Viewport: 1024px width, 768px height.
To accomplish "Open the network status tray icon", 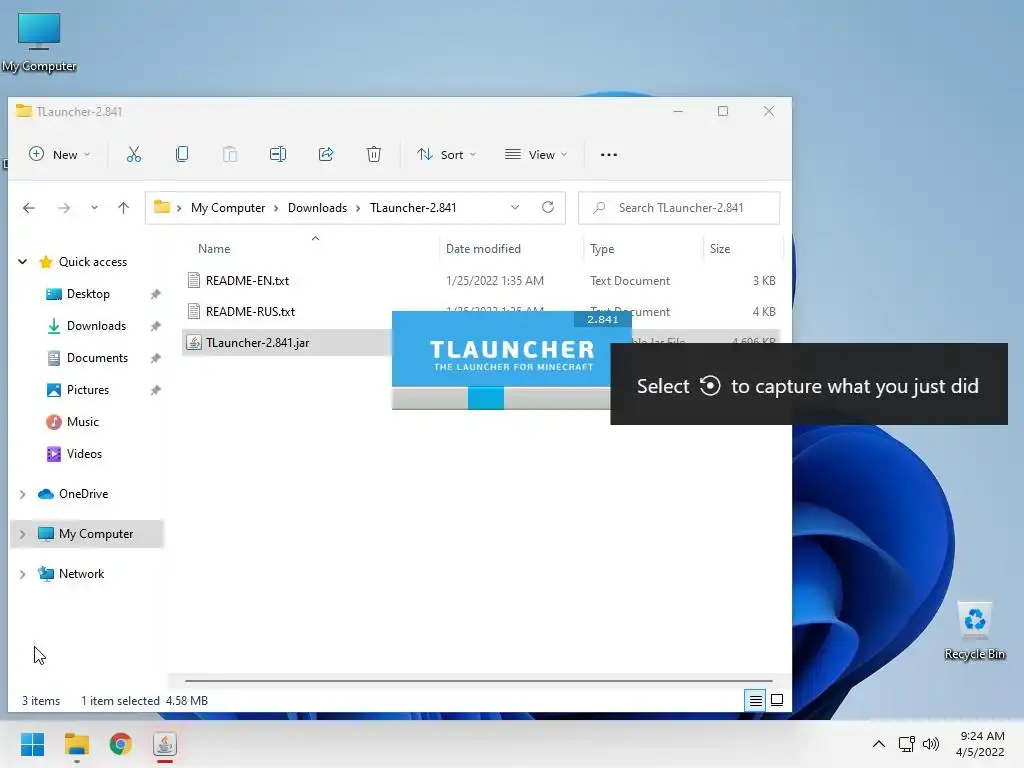I will 906,744.
